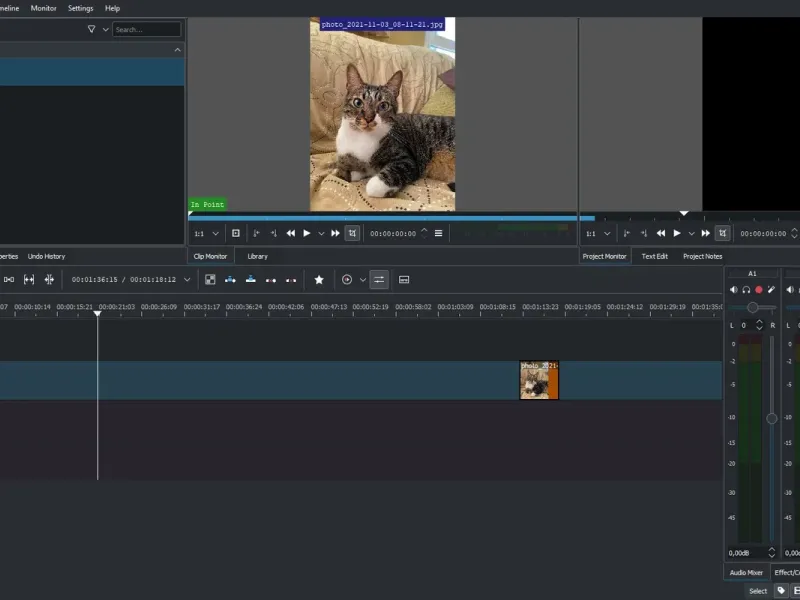Switch to the Project Notes tab

[x=703, y=256]
